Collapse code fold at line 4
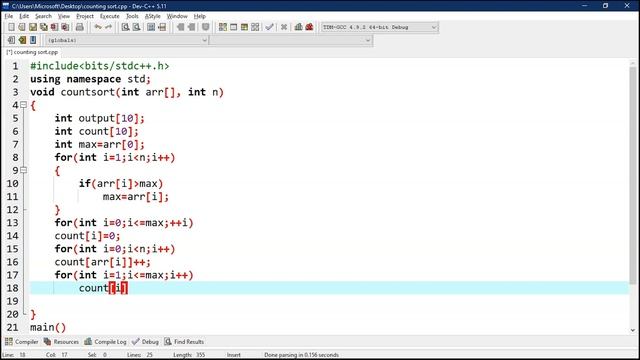This screenshot has width=640, height=360. (24, 105)
